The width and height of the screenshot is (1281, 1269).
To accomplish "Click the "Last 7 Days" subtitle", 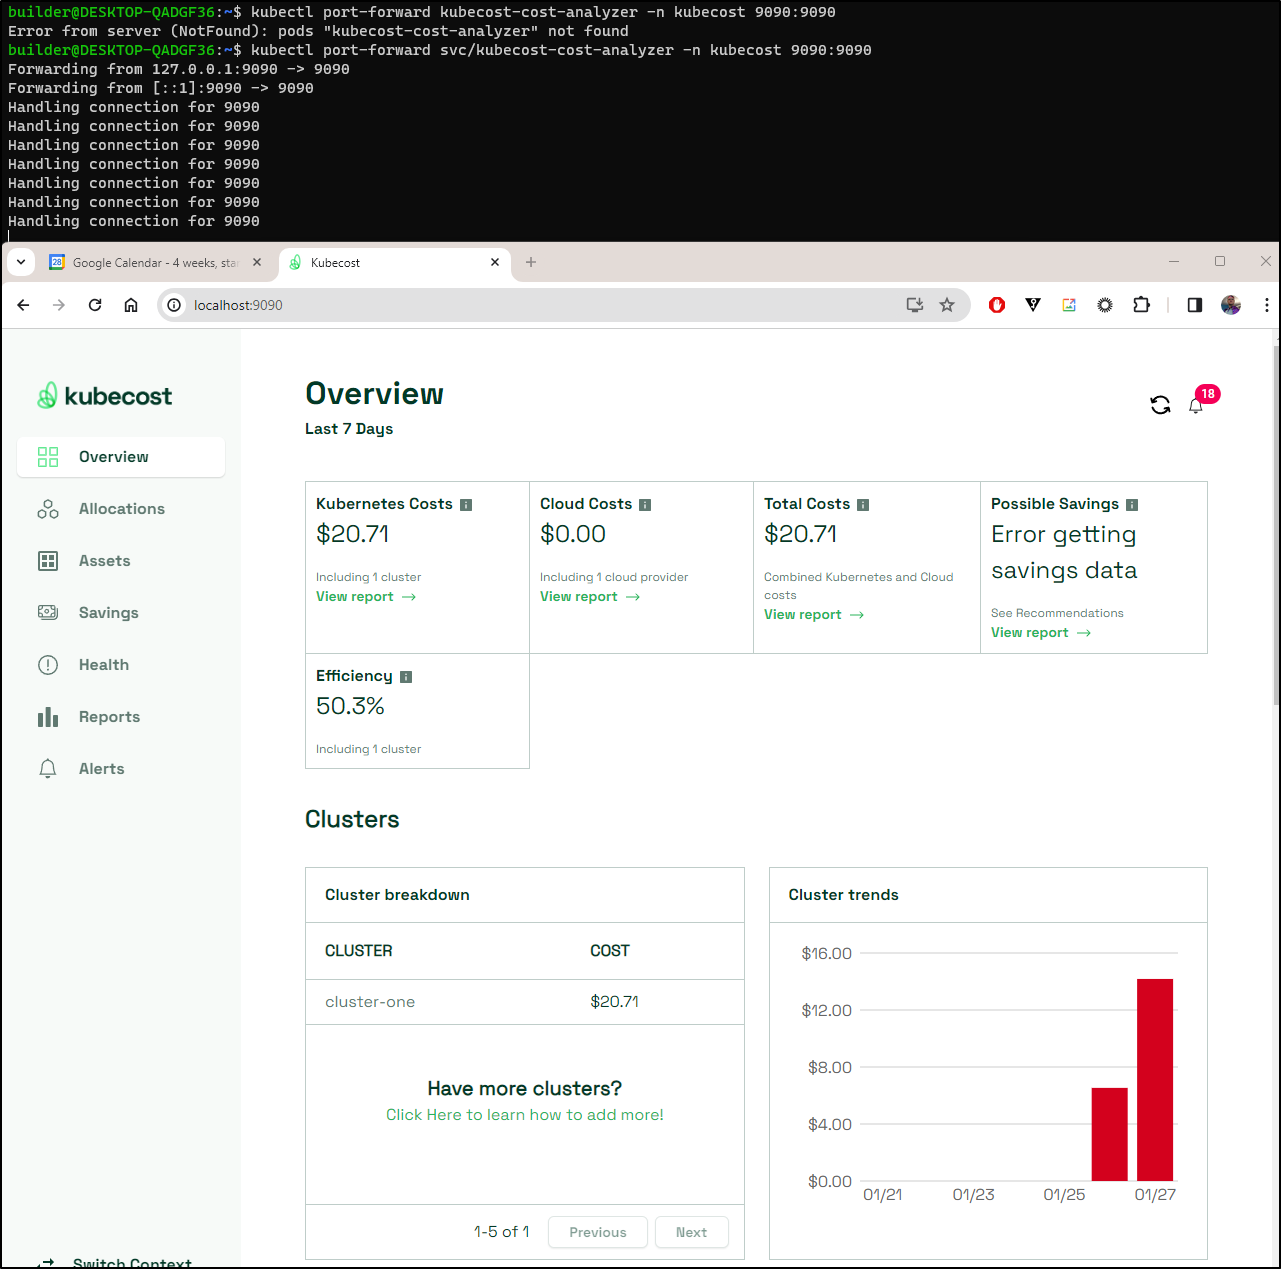I will [349, 429].
